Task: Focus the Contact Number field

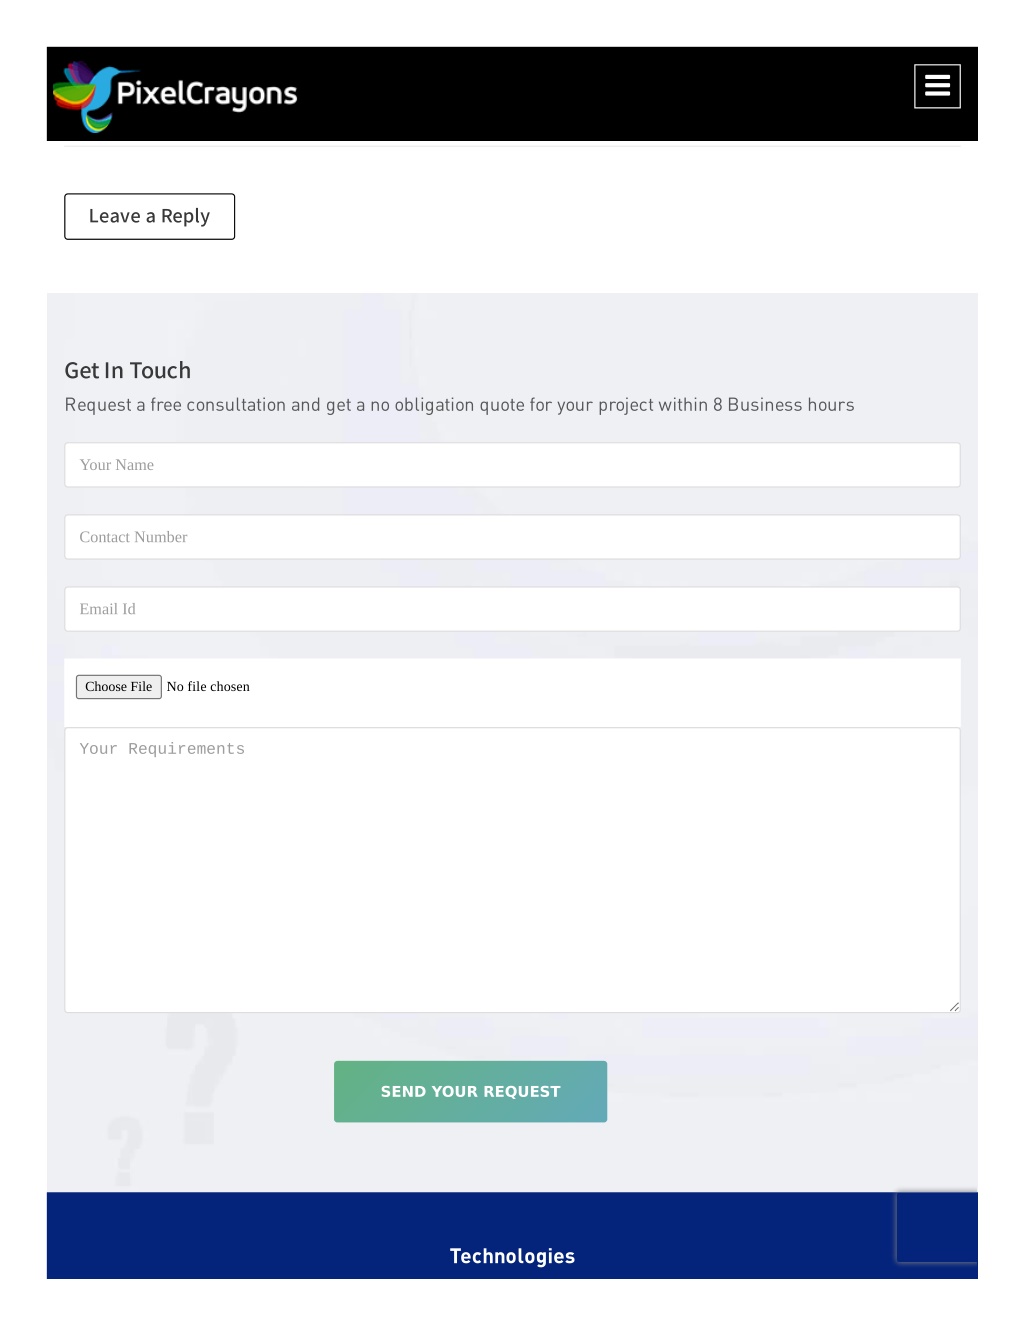Action: coord(512,537)
